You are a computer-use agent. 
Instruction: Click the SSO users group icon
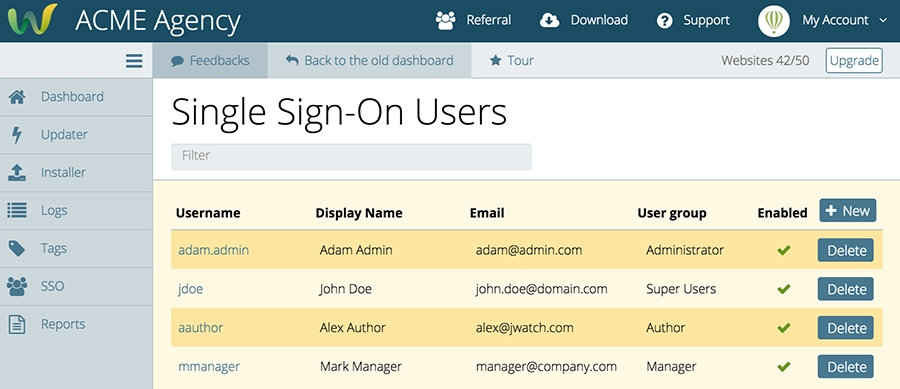click(x=17, y=286)
